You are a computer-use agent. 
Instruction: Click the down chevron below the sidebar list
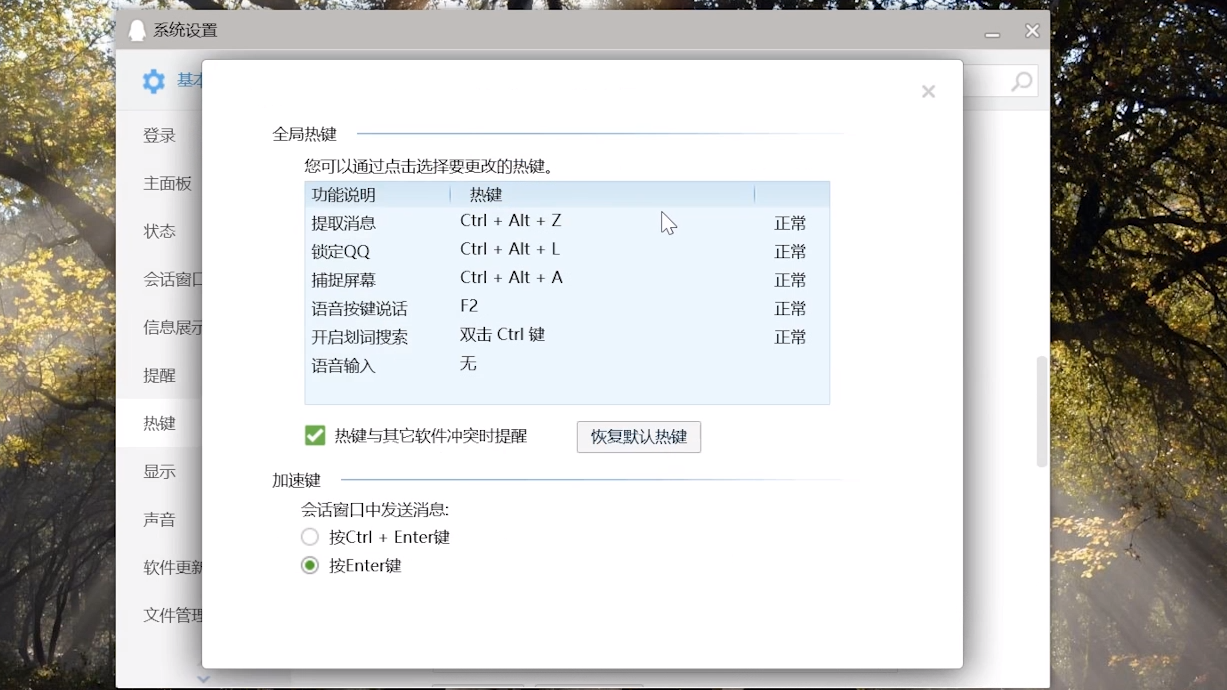tap(203, 679)
